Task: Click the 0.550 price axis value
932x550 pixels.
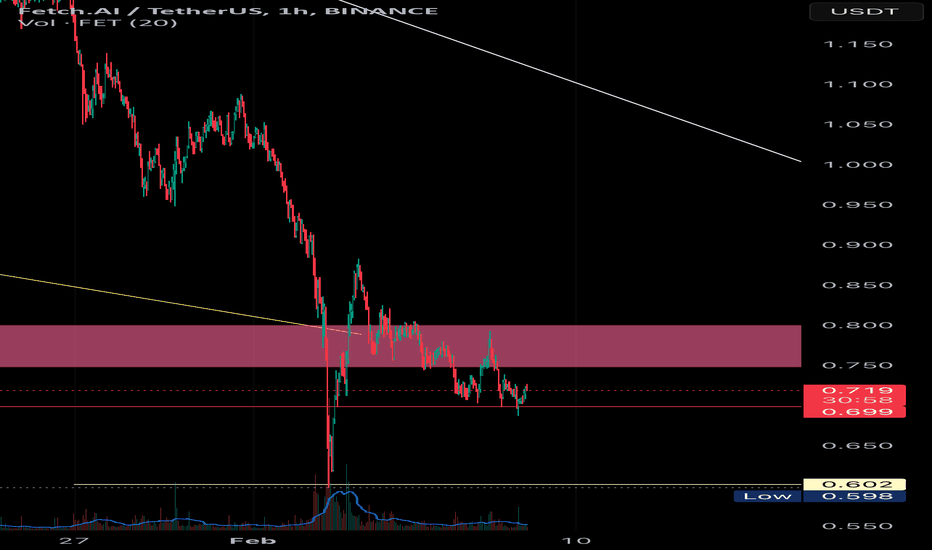Action: pyautogui.click(x=858, y=526)
